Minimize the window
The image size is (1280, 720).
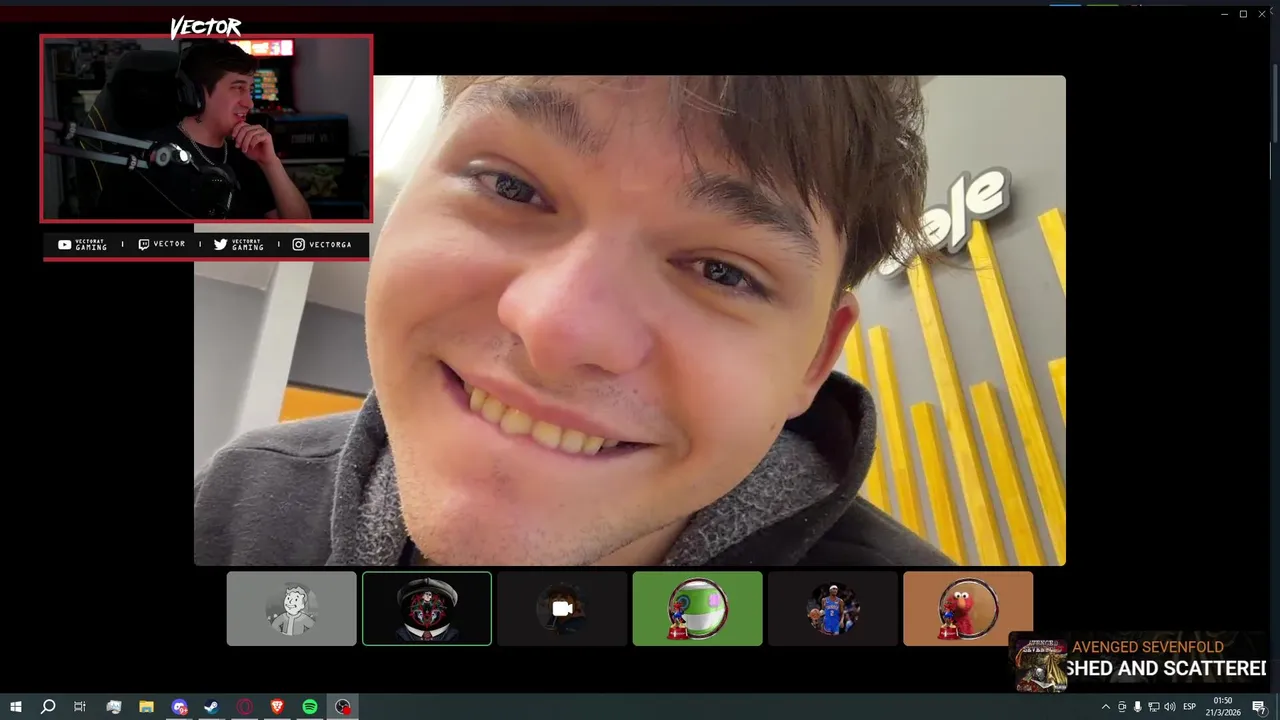point(1226,14)
